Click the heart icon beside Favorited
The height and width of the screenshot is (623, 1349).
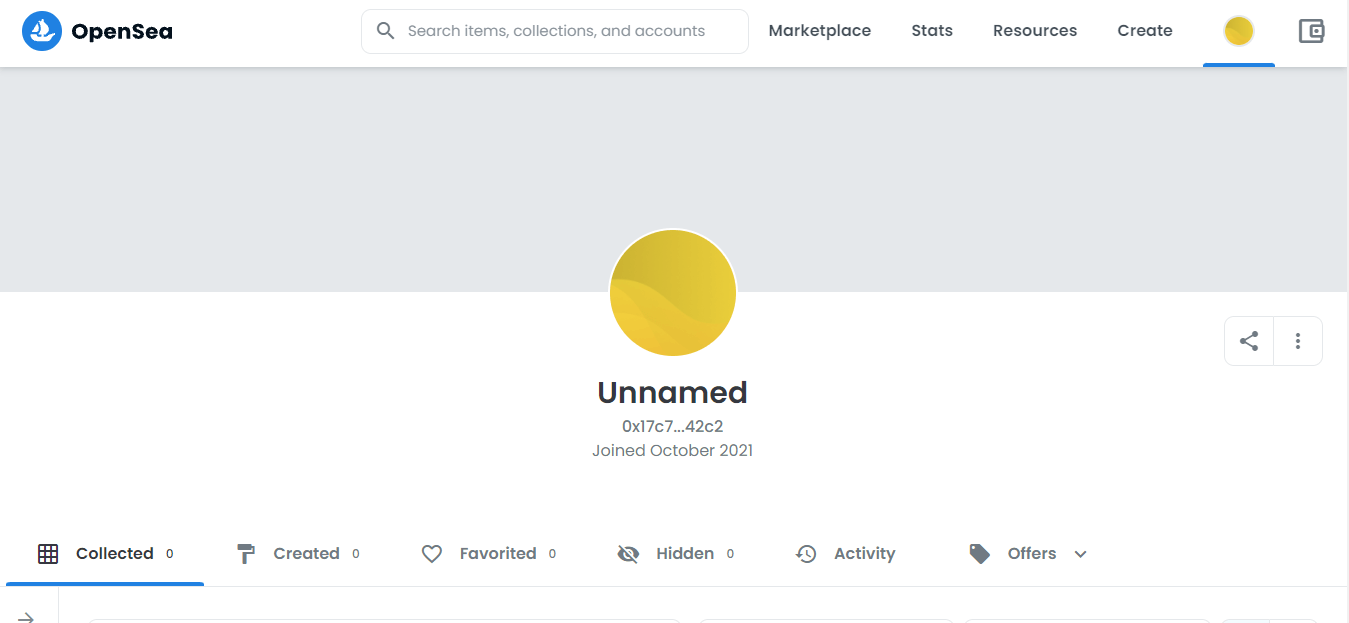pyautogui.click(x=432, y=554)
